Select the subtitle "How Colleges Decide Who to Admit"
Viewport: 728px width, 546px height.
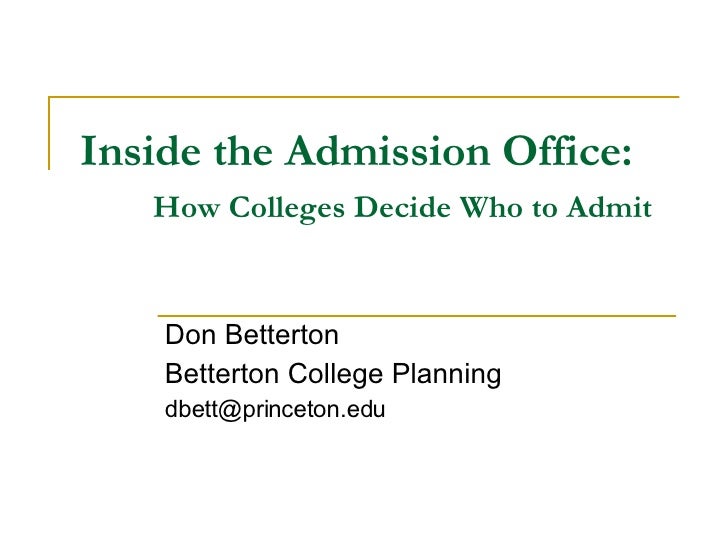(x=403, y=208)
